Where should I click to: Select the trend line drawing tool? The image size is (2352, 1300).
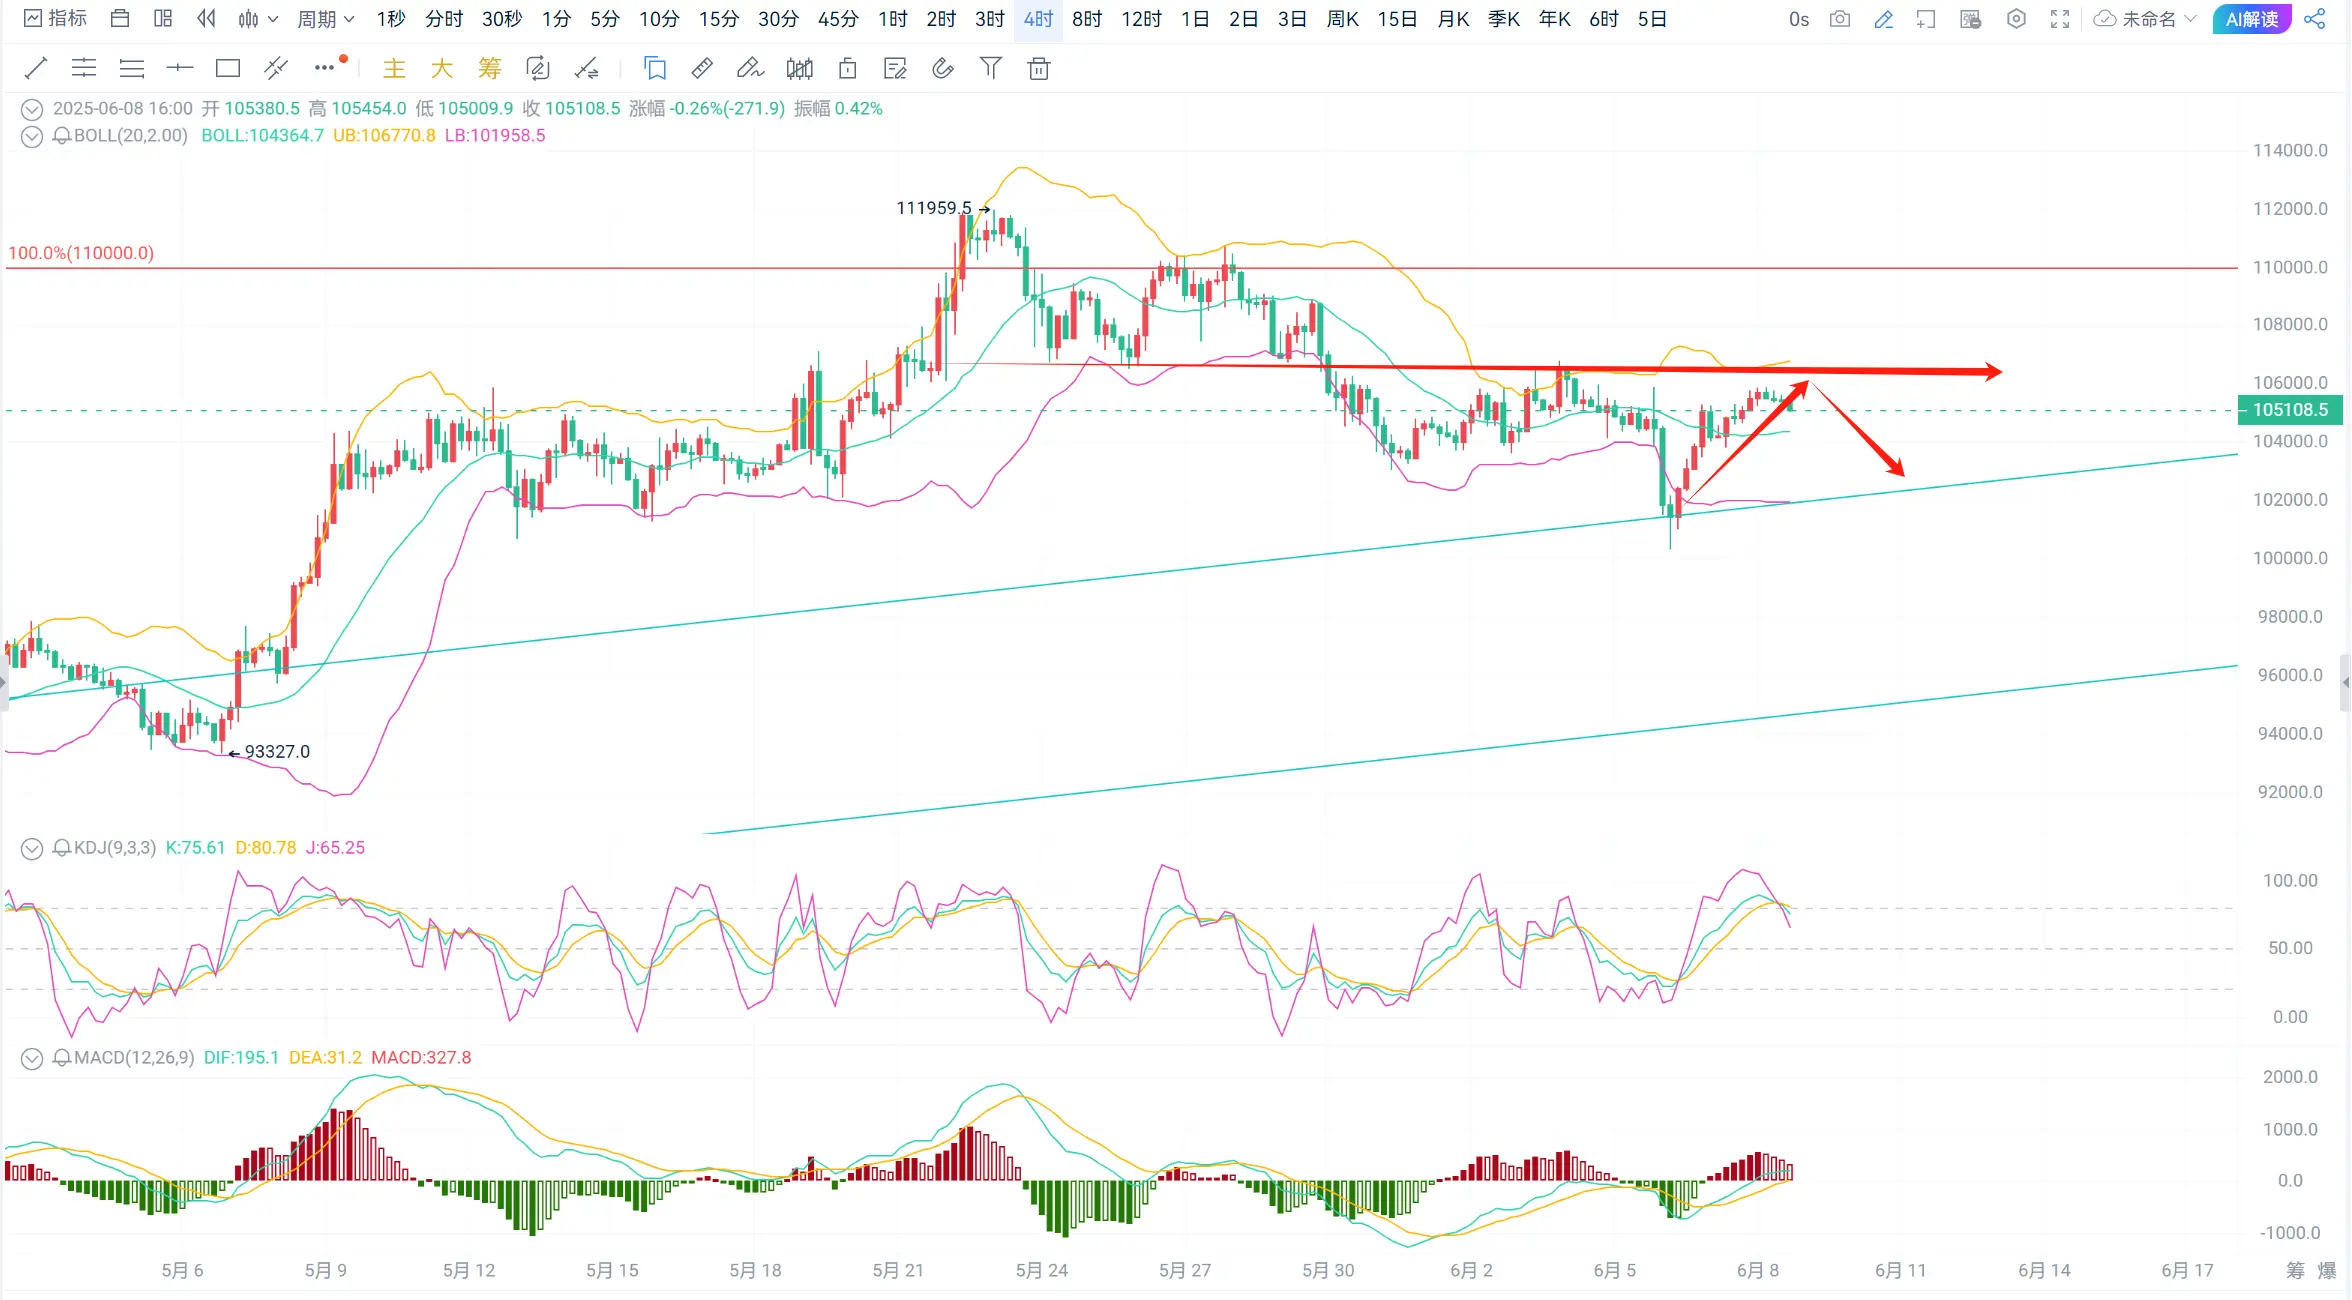click(36, 68)
